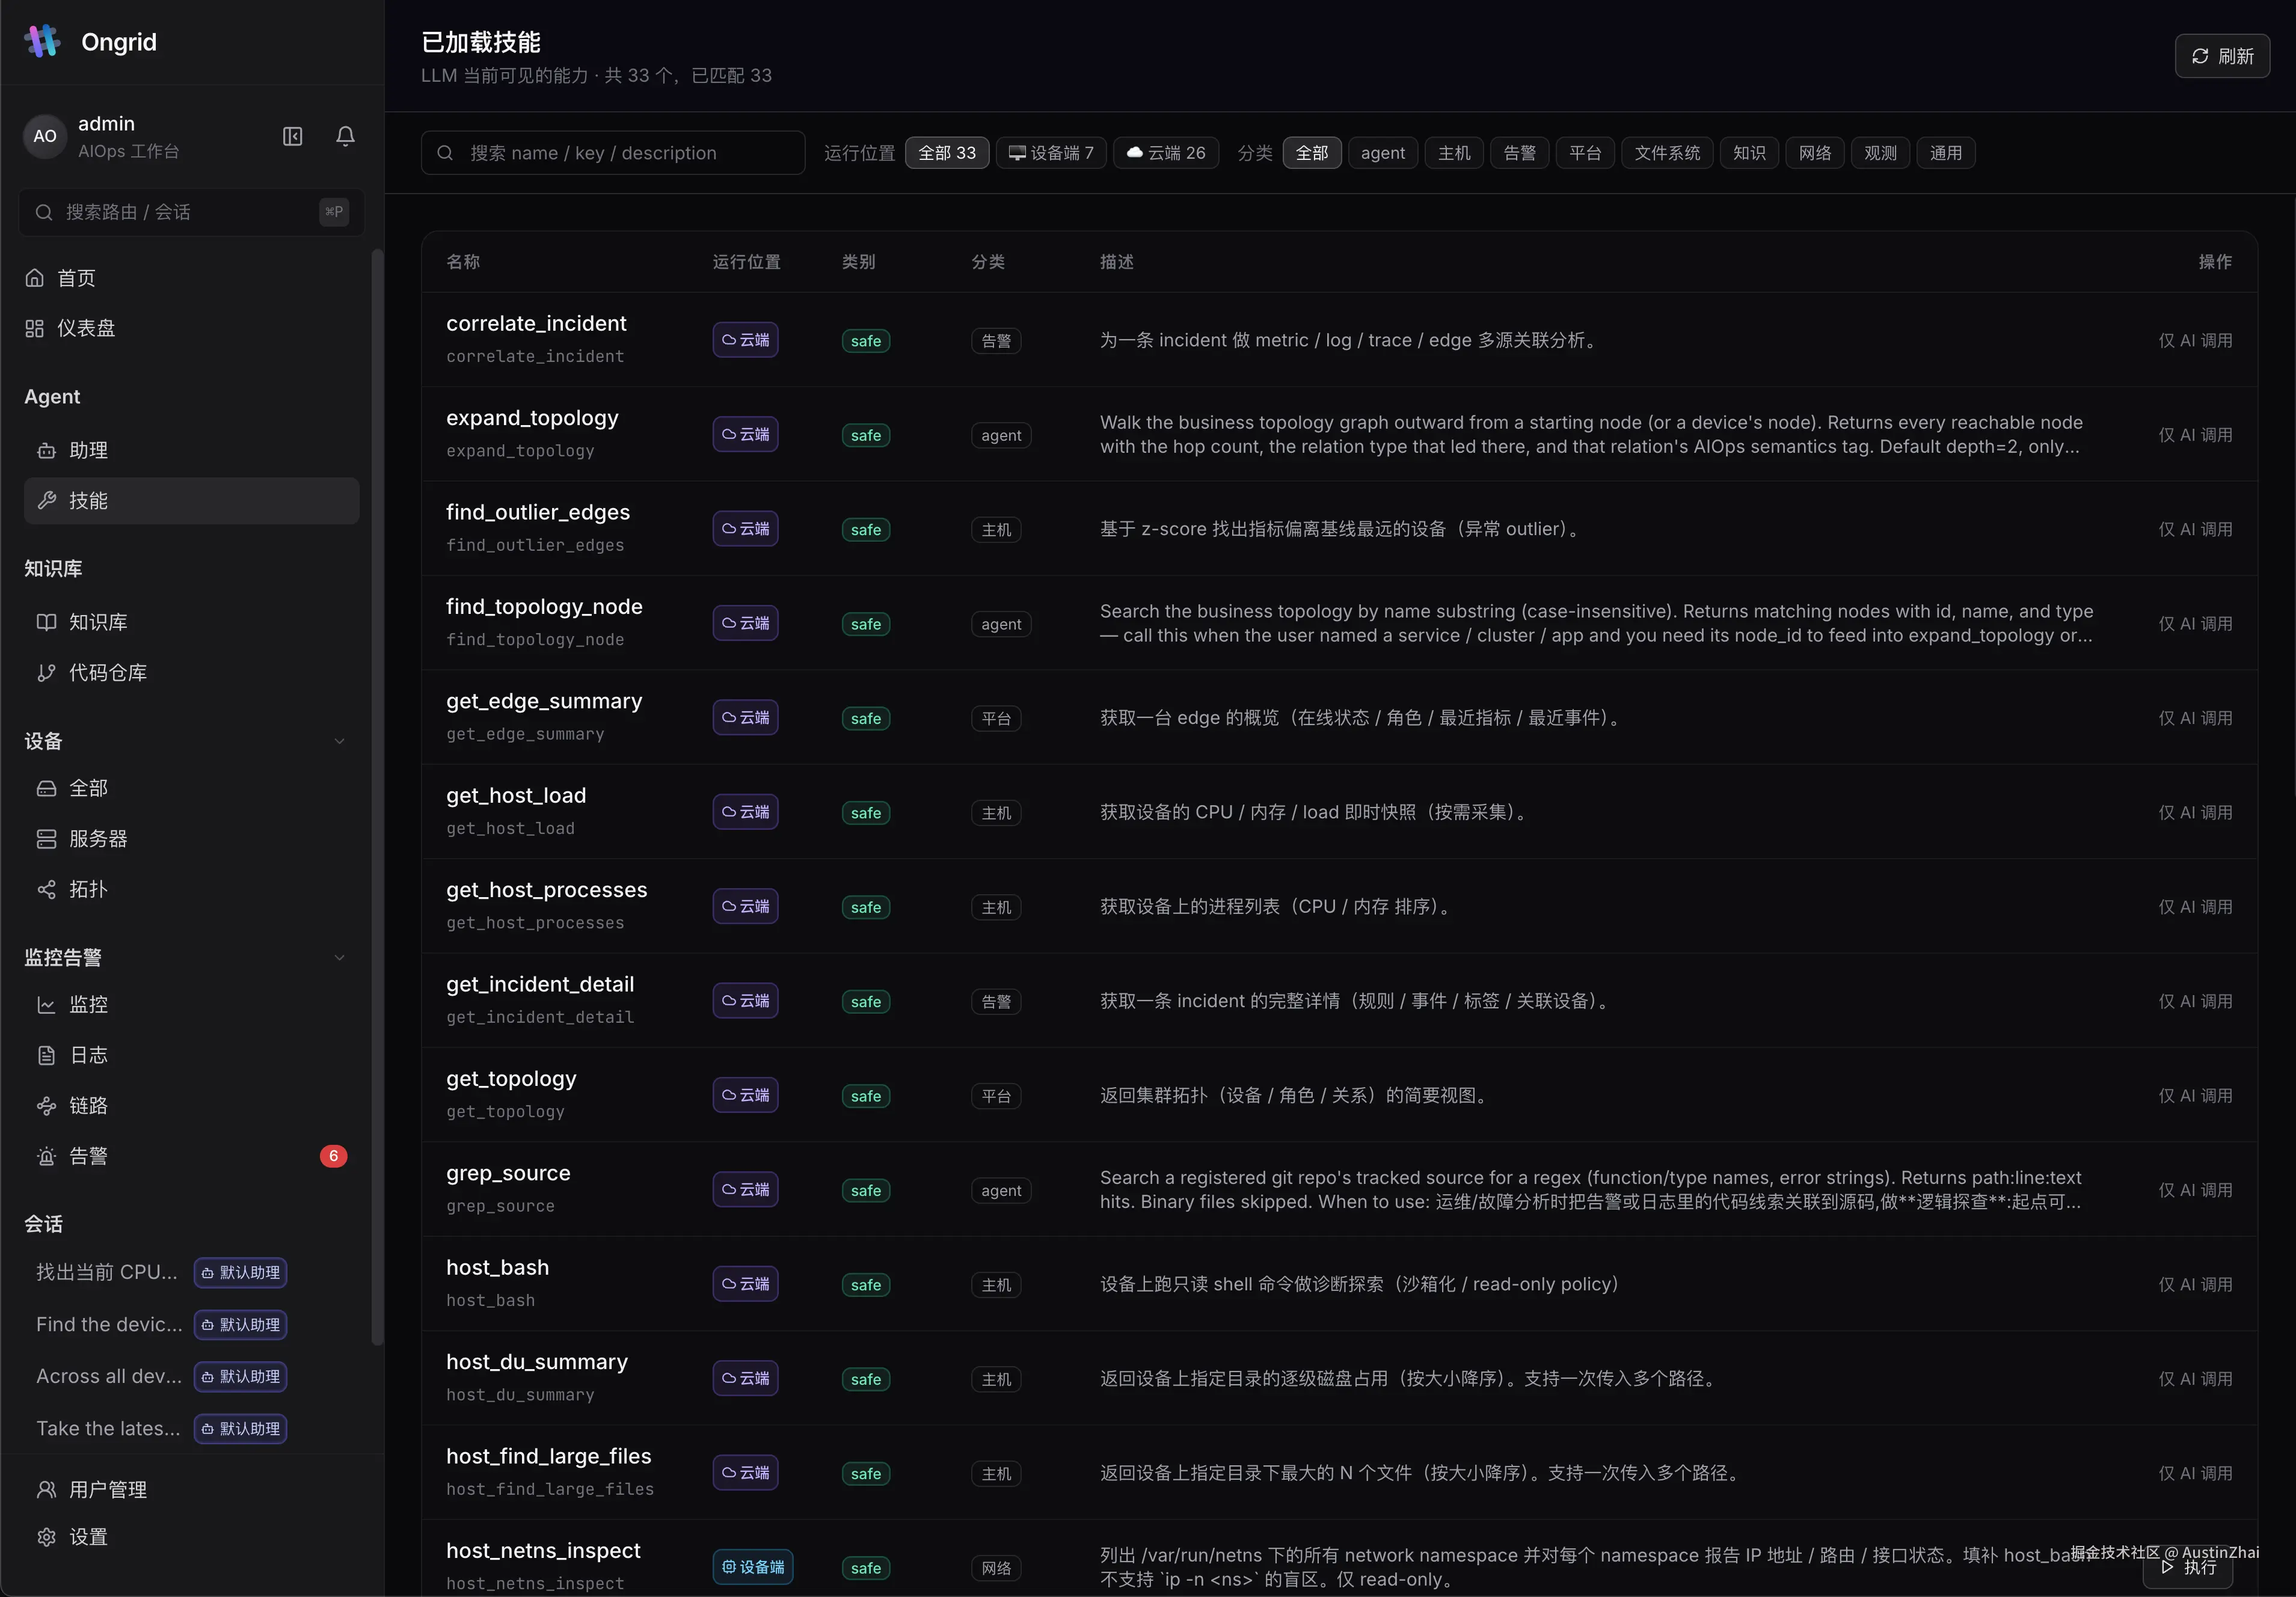The image size is (2296, 1597).
Task: Click the find_outlier_edges skill name
Action: point(538,512)
